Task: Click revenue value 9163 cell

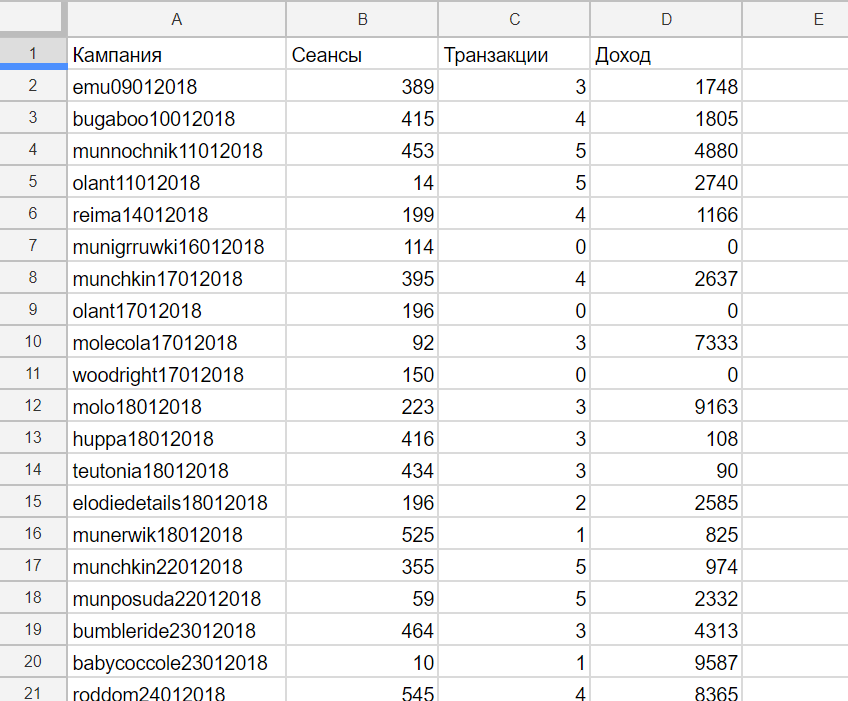Action: (x=666, y=407)
